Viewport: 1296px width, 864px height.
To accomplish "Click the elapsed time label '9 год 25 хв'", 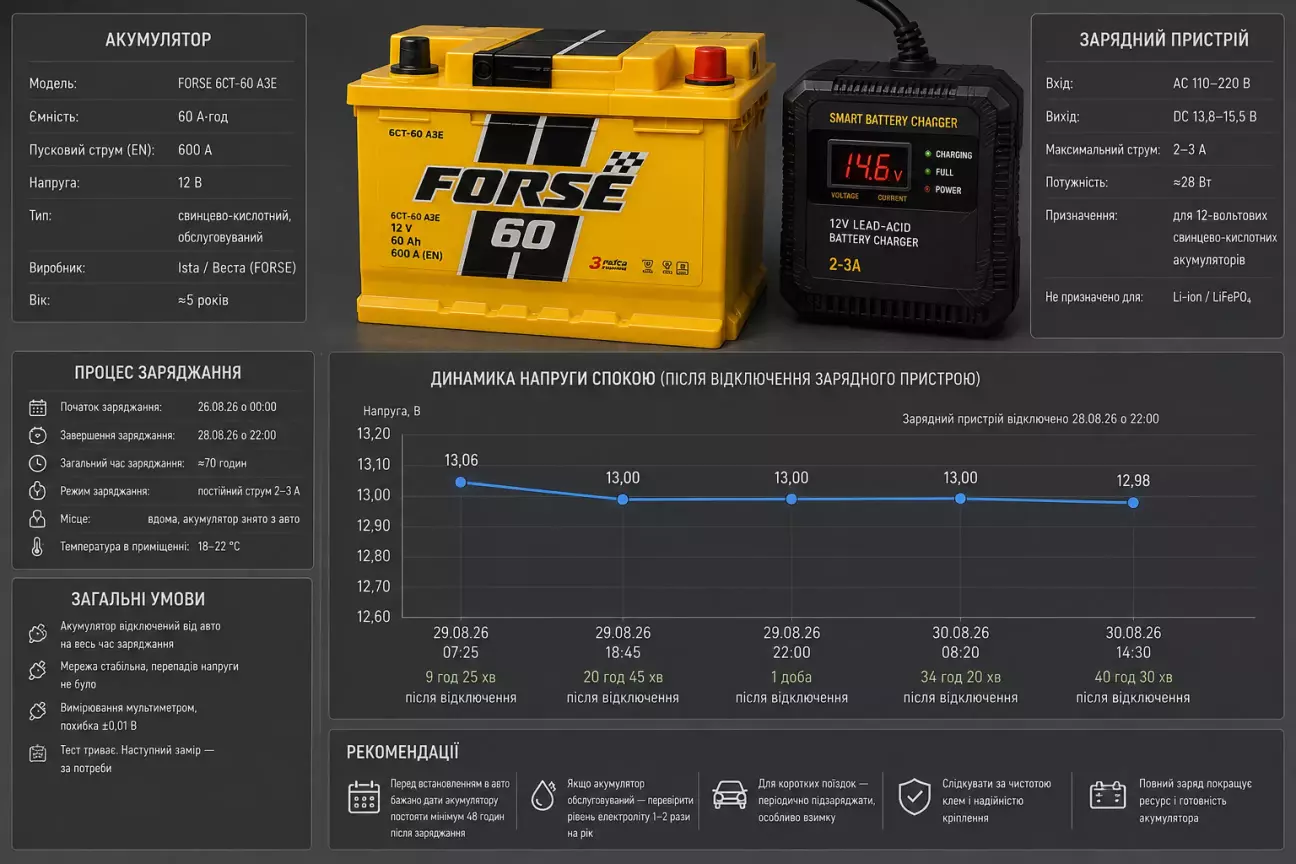I will pos(460,677).
